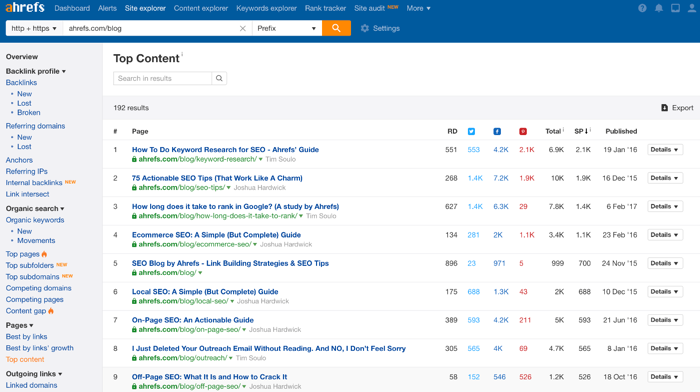
Task: Click Export button
Action: (x=677, y=108)
